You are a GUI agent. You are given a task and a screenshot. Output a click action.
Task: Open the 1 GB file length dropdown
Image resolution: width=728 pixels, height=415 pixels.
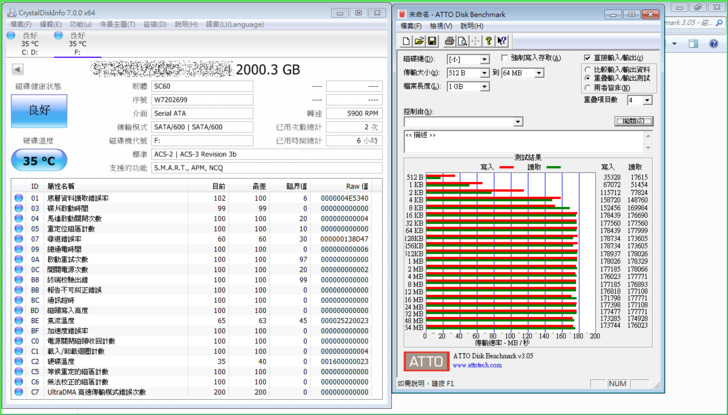click(484, 87)
